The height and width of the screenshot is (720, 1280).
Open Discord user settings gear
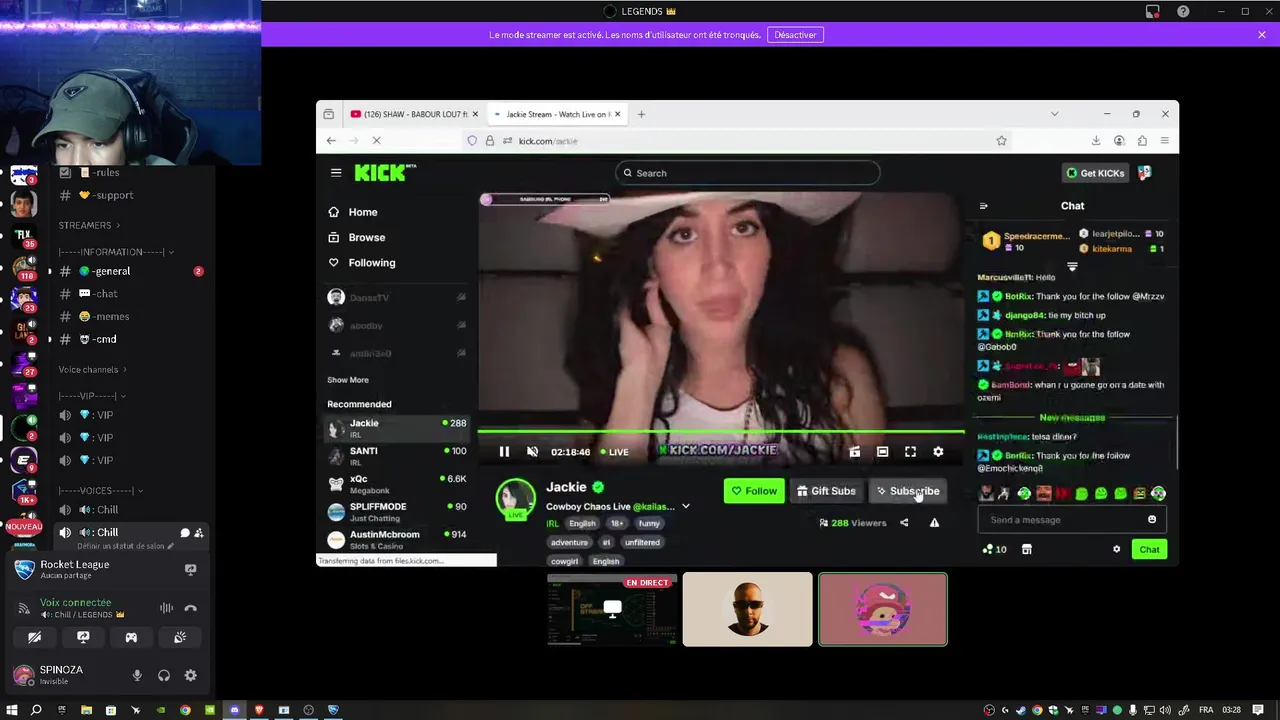pos(191,676)
